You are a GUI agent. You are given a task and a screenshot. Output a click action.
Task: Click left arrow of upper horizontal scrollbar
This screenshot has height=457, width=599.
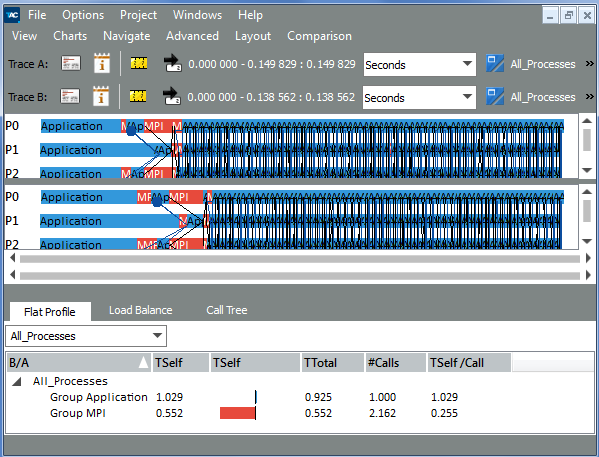point(13,258)
